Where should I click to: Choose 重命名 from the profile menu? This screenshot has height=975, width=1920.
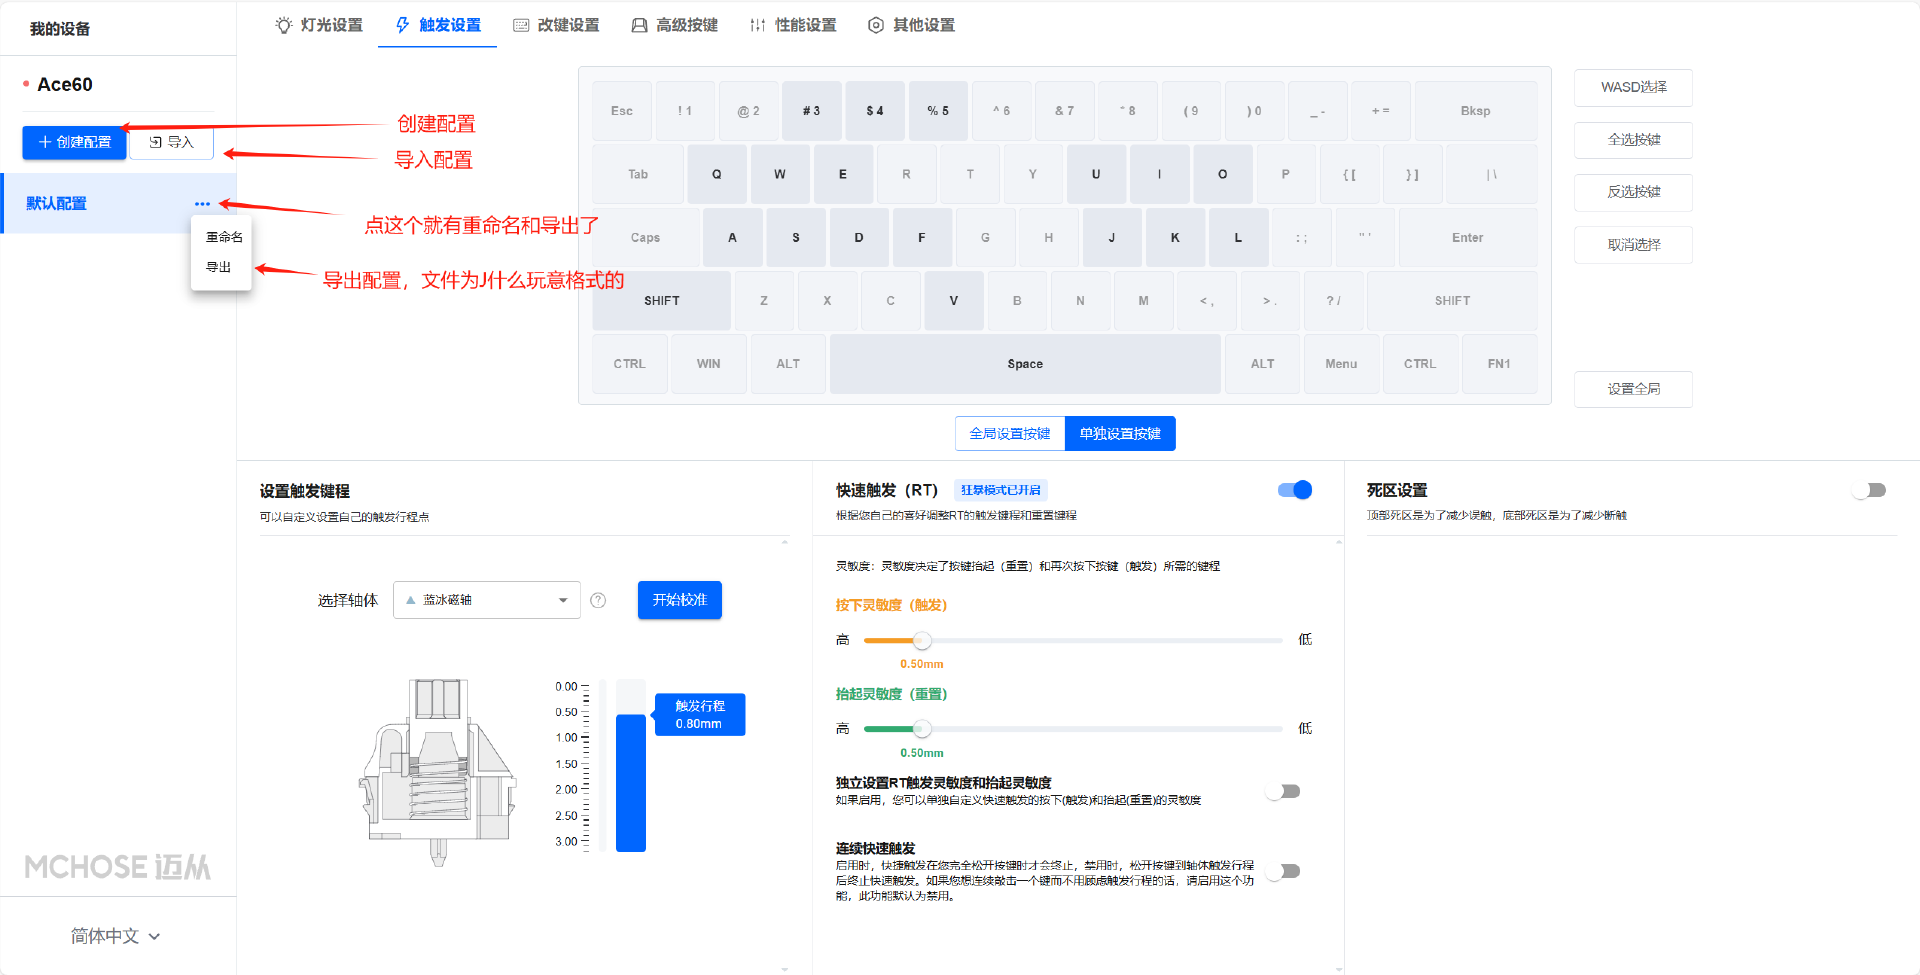point(224,237)
